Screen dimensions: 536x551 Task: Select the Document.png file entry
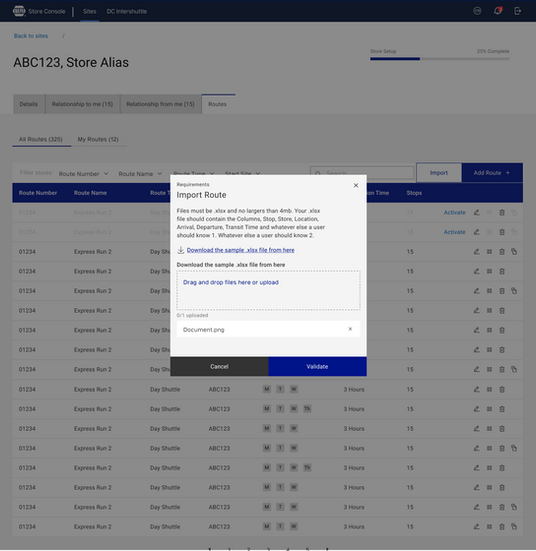tap(269, 329)
